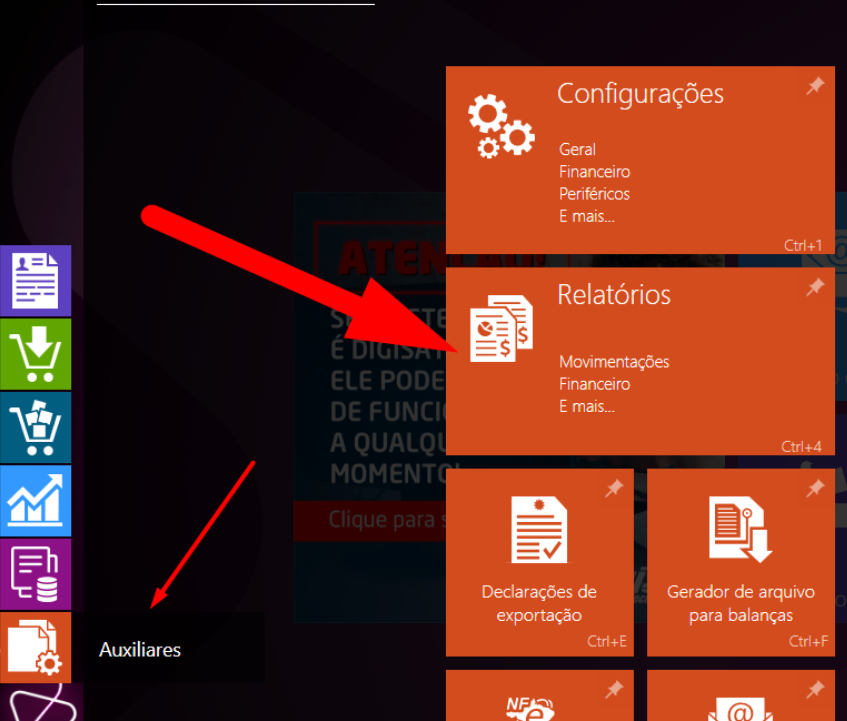Open the blue growth chart sidebar icon
This screenshot has width=847, height=721.
click(x=35, y=500)
